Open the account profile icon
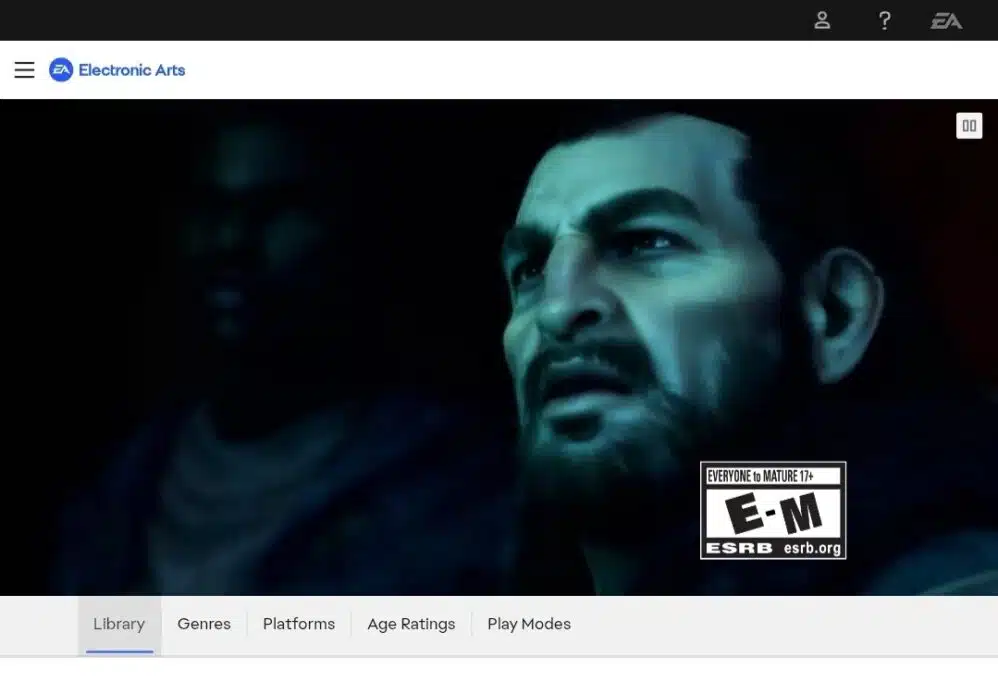Screen dimensions: 998x682 pyautogui.click(x=822, y=20)
